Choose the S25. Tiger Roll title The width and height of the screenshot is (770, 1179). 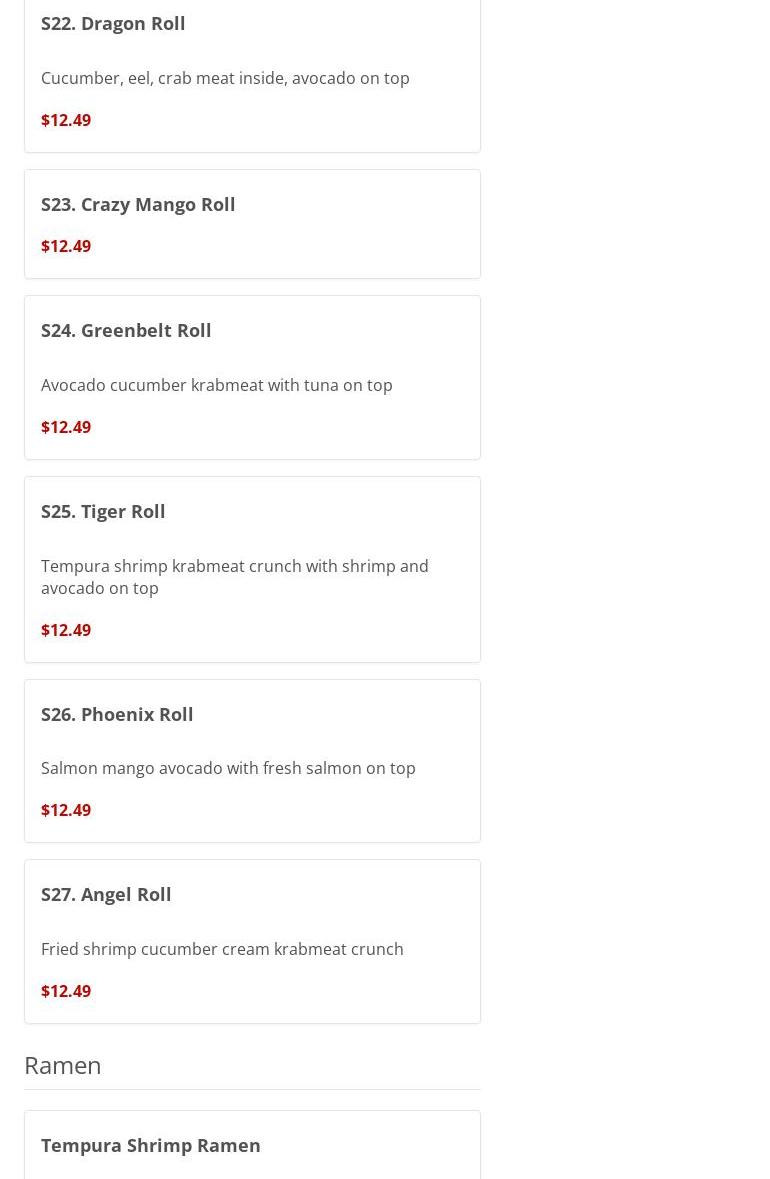(x=103, y=511)
